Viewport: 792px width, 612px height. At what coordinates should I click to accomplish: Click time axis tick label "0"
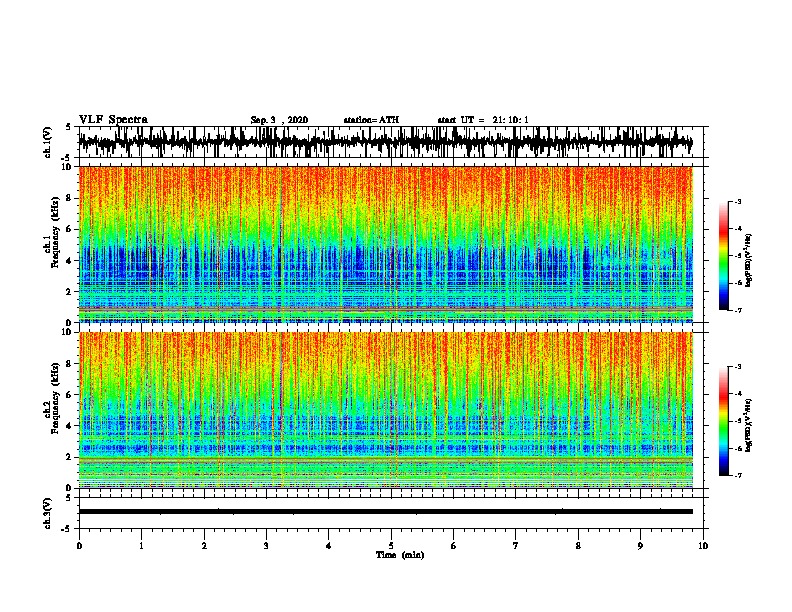79,546
